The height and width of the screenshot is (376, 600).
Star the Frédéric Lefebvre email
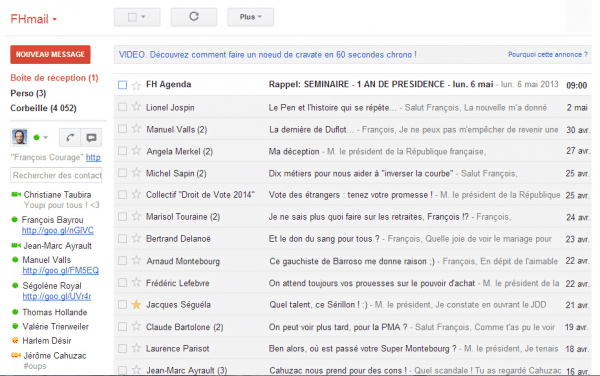(x=136, y=283)
